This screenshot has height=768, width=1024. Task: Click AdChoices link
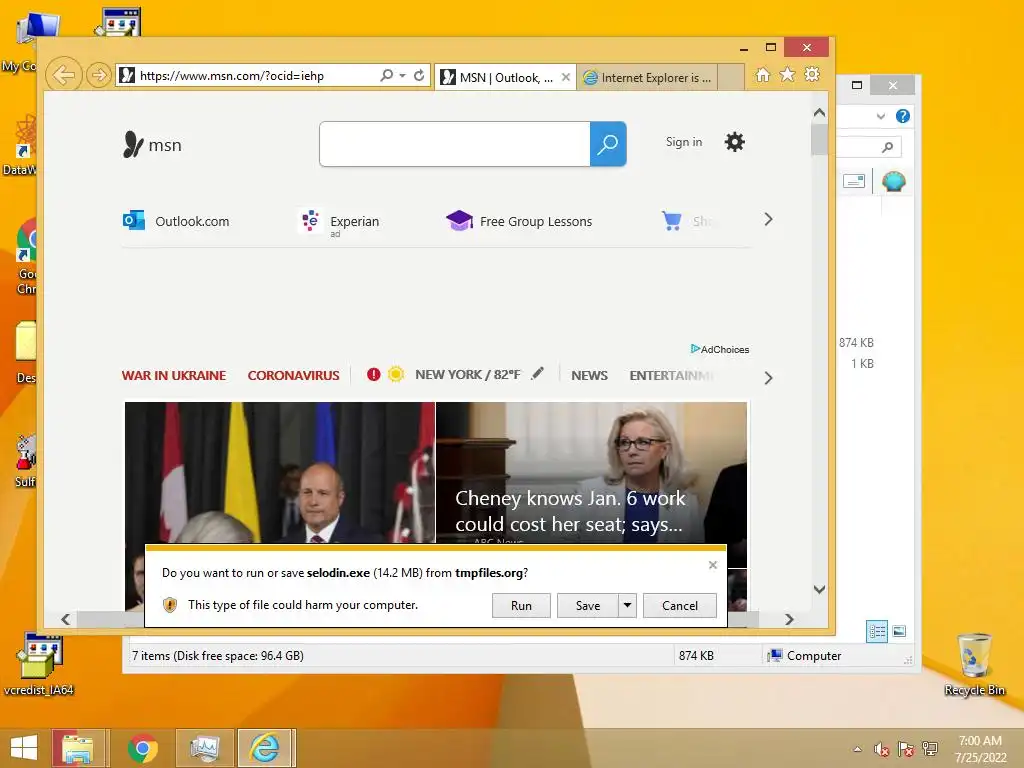tap(720, 349)
